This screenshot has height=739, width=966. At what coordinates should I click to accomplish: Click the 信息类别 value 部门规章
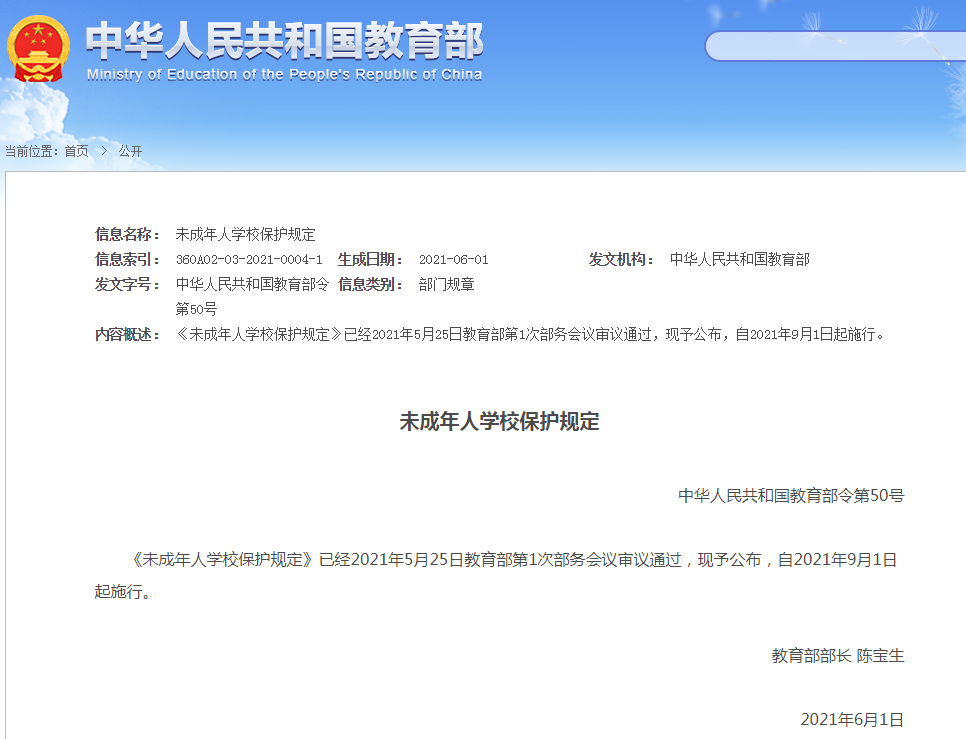click(446, 284)
